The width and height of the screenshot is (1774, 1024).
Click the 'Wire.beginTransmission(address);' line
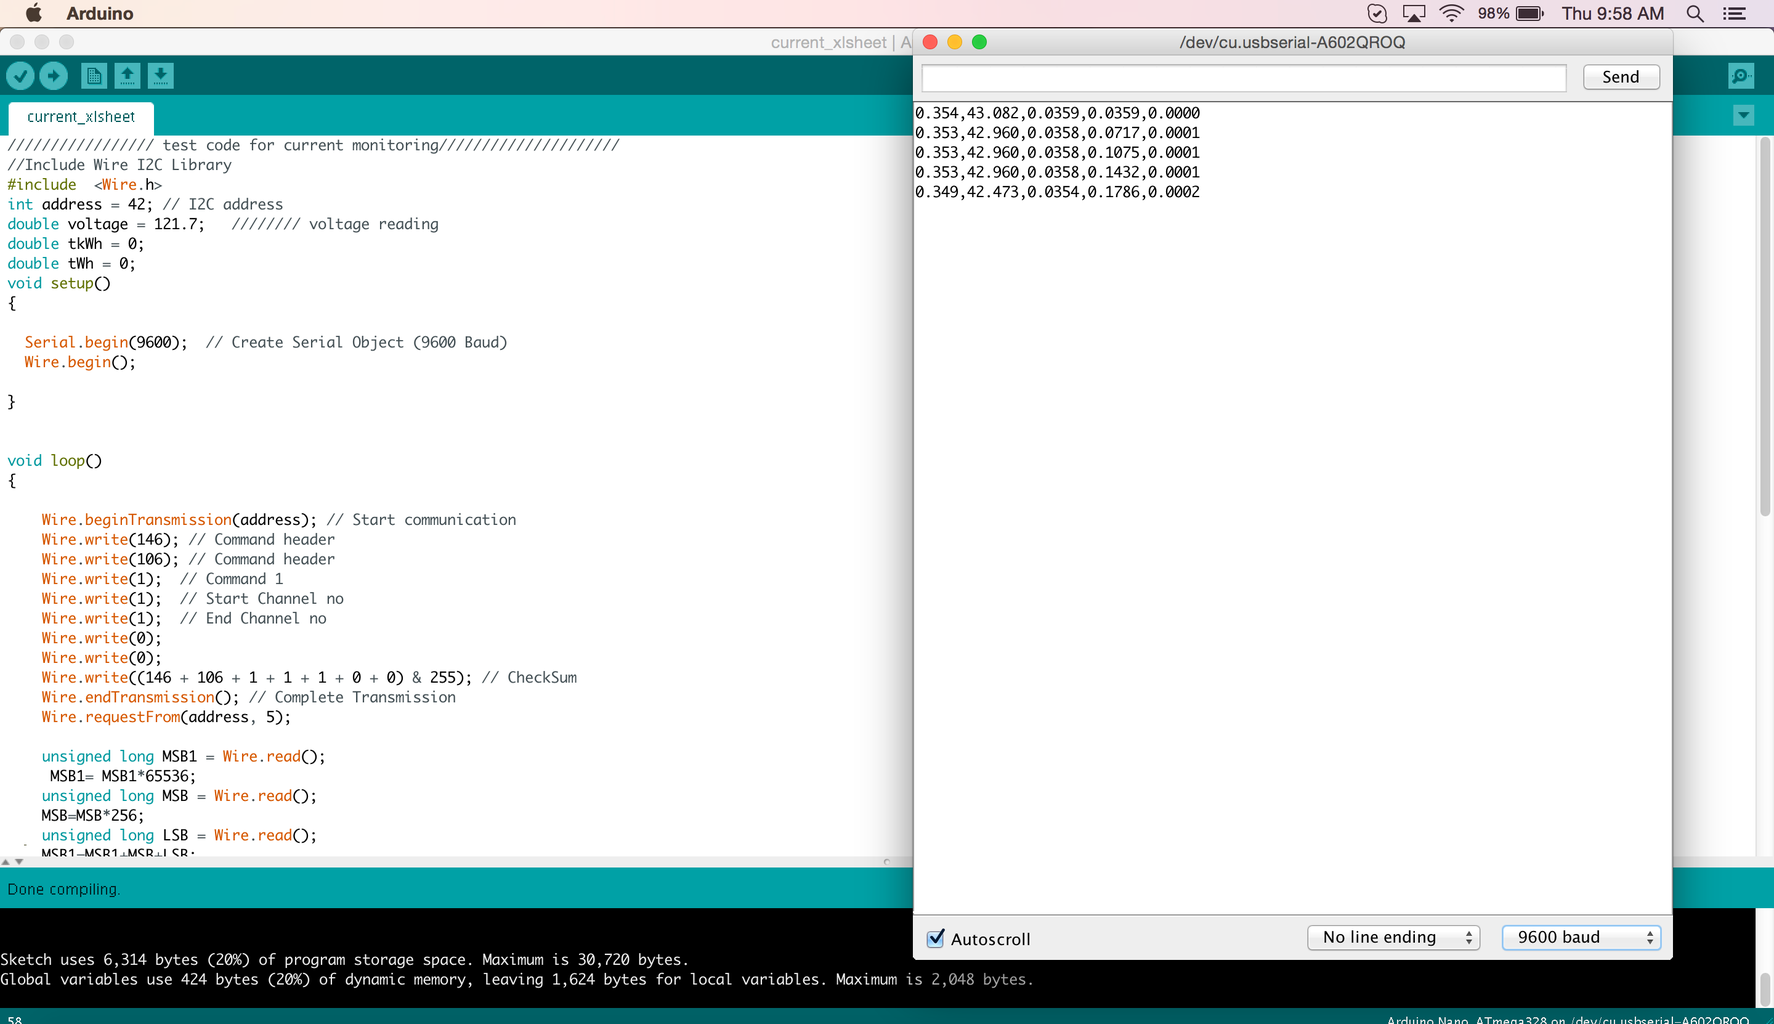[x=179, y=520]
